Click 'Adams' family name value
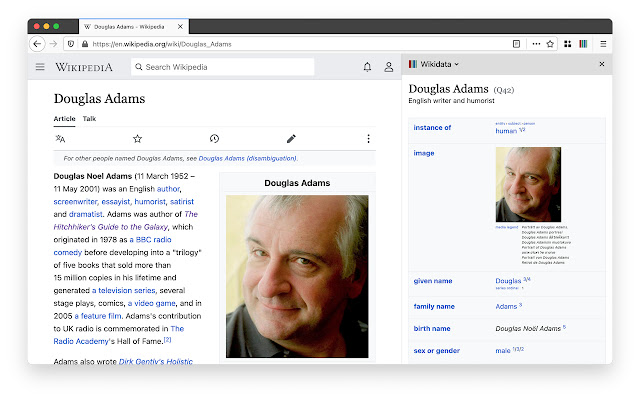This screenshot has height=400, width=640. coord(506,307)
